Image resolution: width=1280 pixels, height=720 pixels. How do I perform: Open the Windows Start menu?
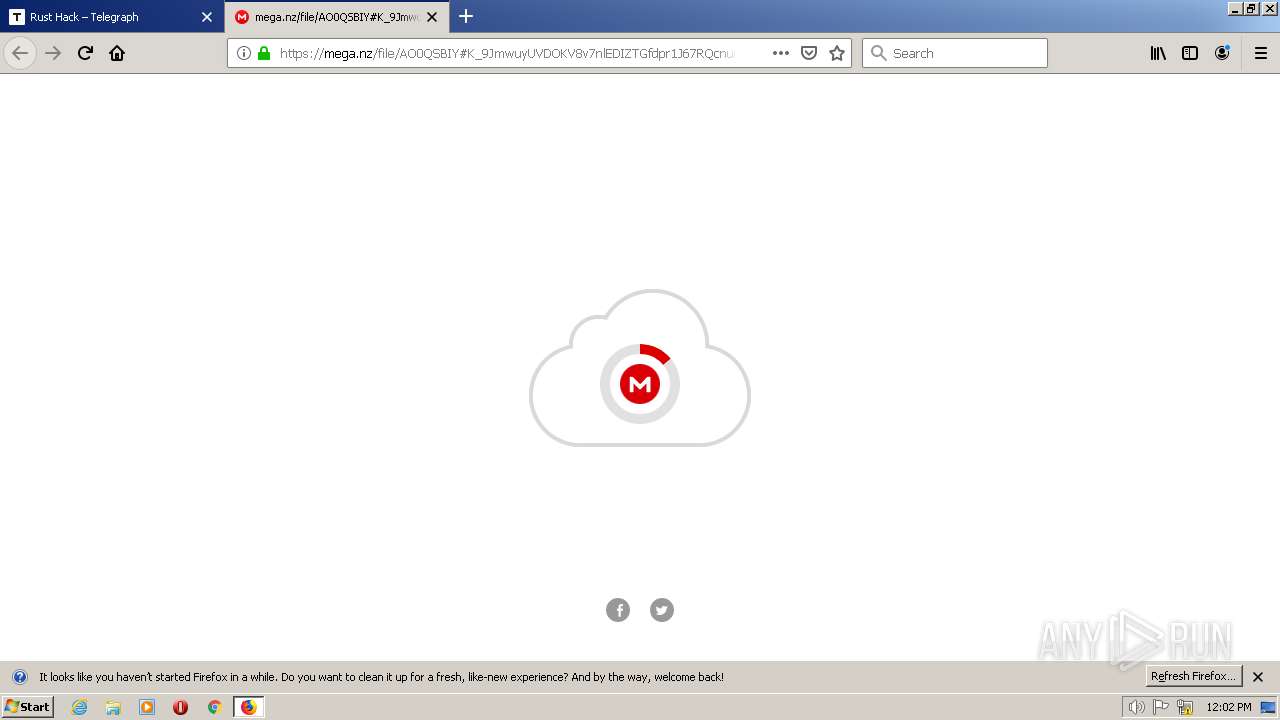[28, 706]
